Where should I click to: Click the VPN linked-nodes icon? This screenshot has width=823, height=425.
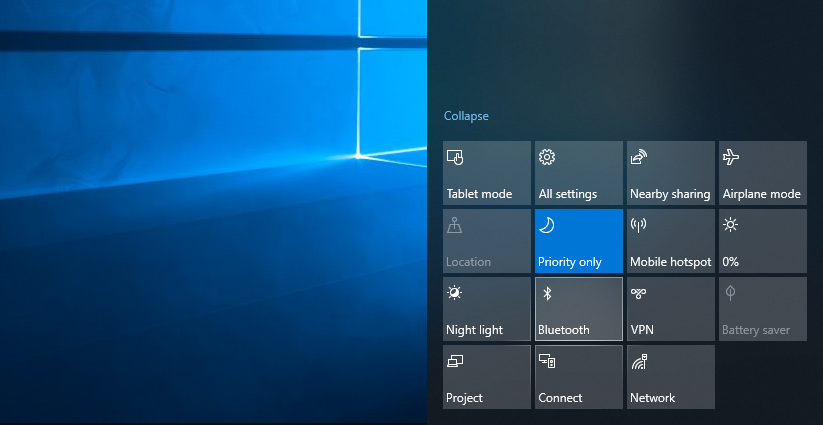click(638, 293)
